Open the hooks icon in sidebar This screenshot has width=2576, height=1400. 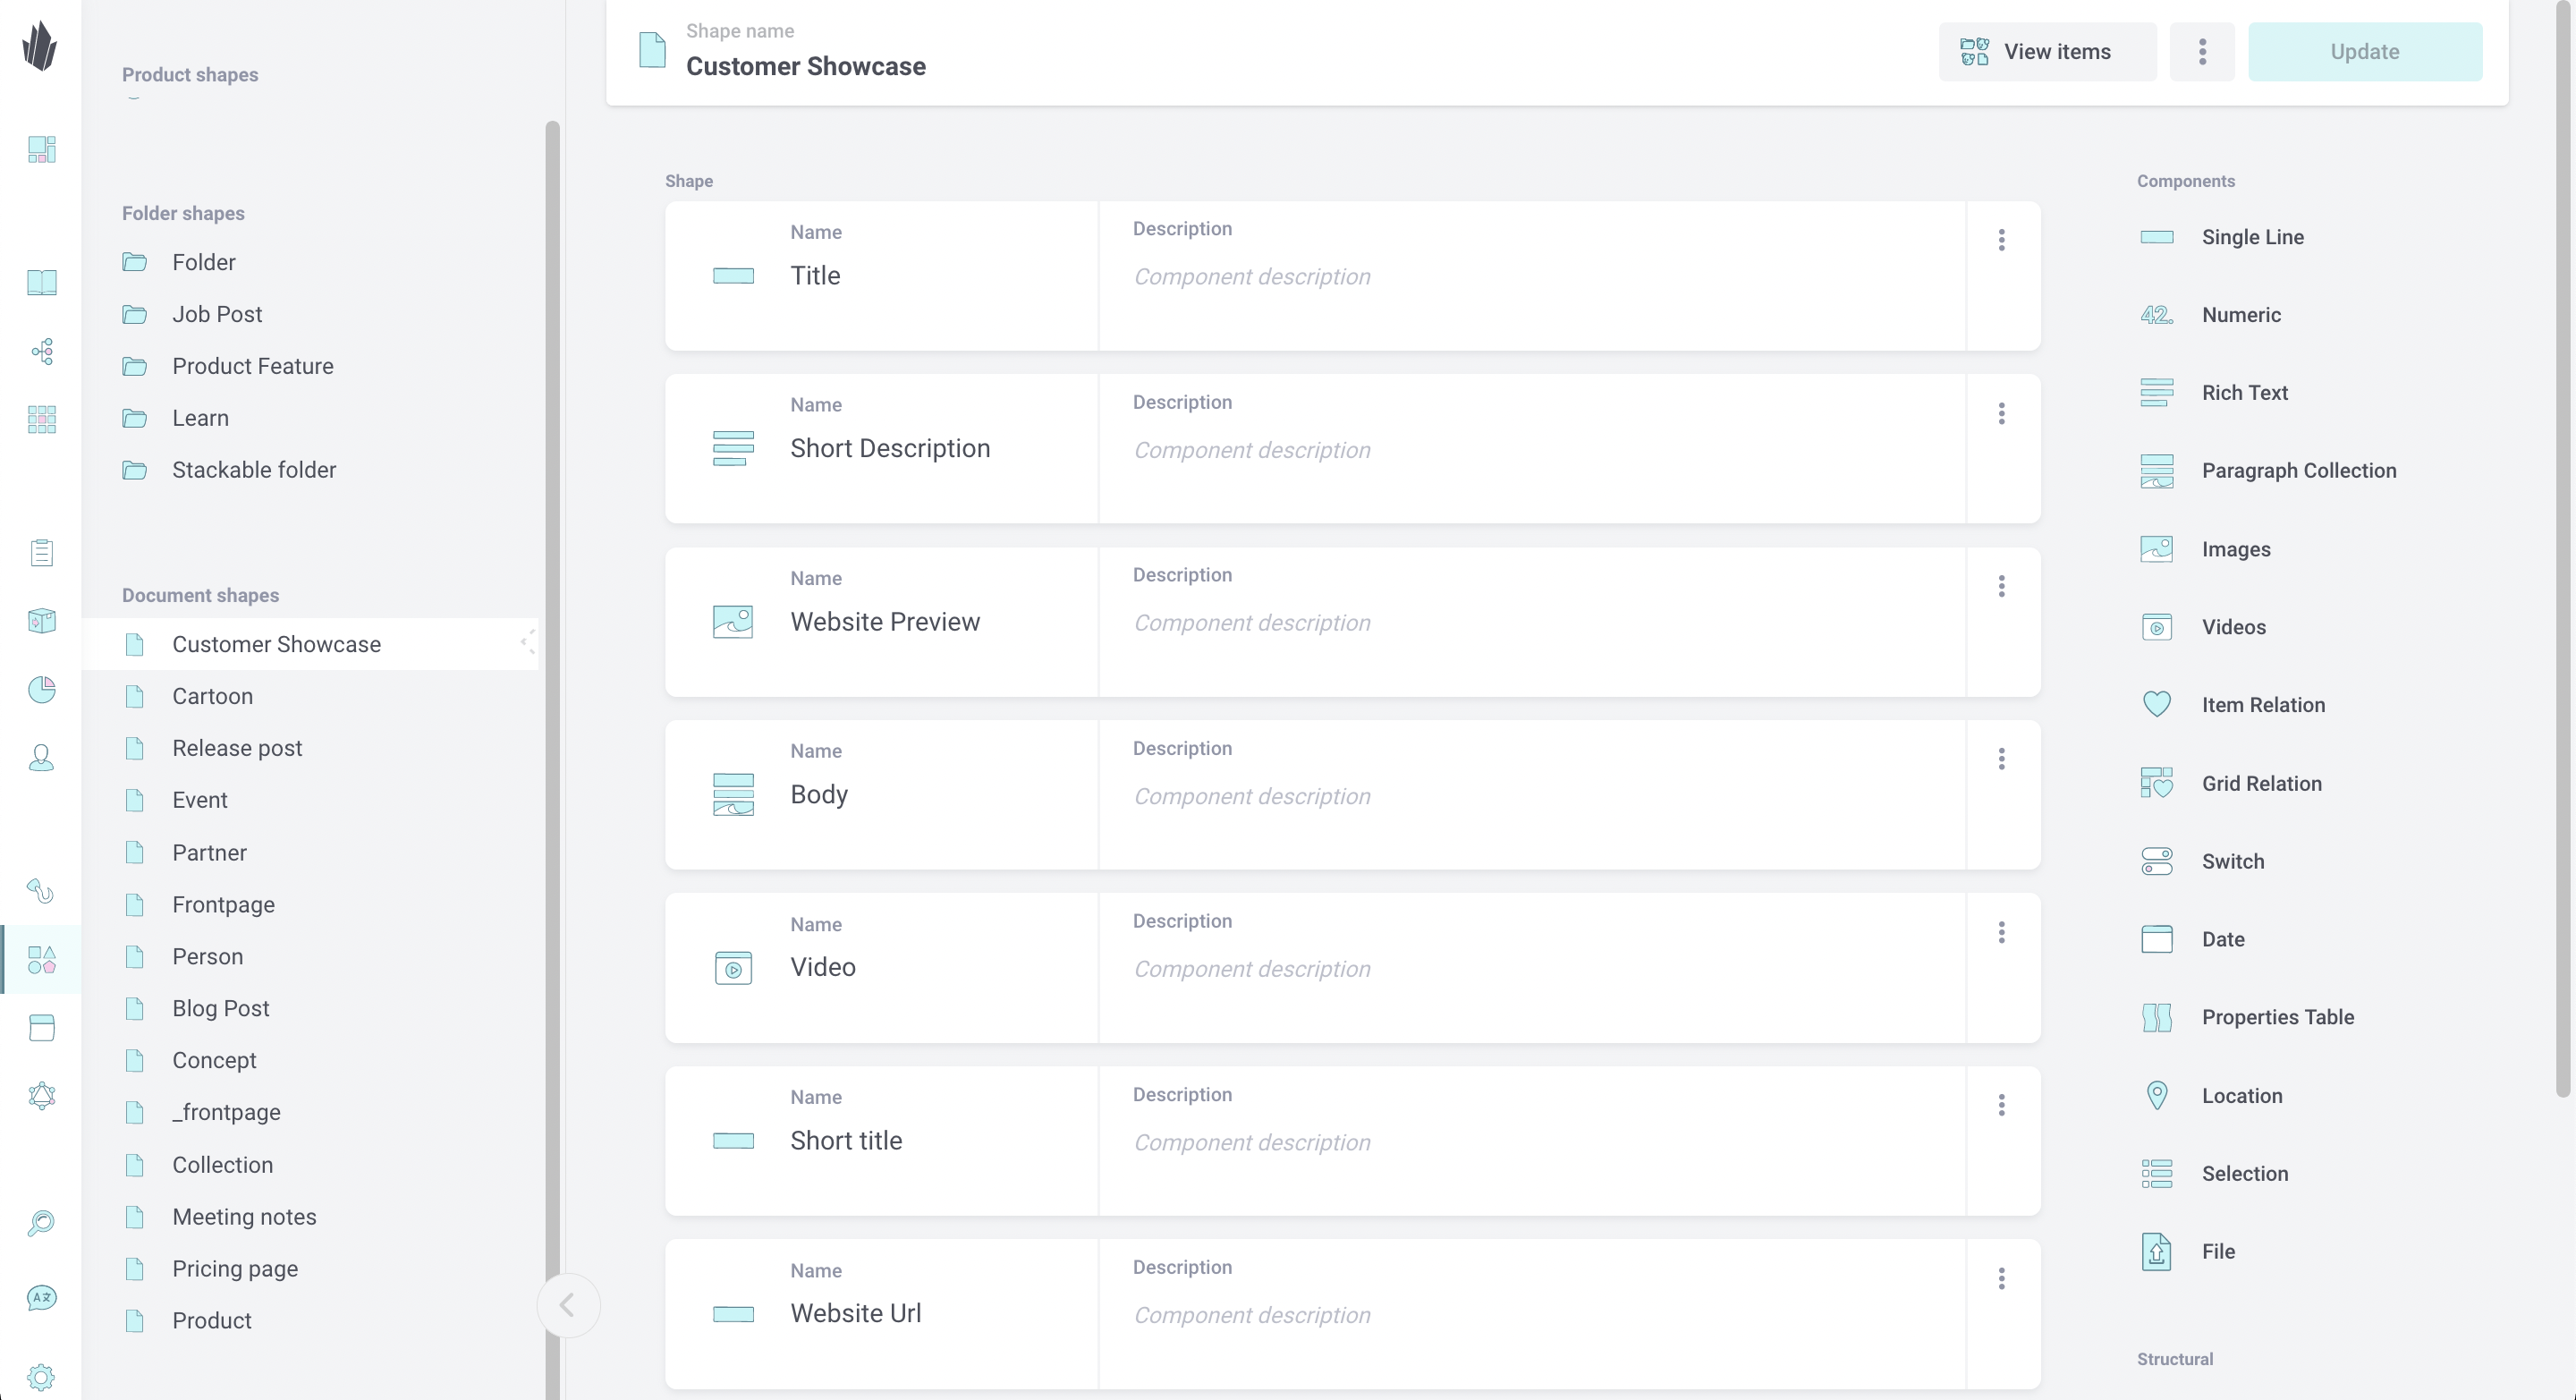(x=41, y=890)
